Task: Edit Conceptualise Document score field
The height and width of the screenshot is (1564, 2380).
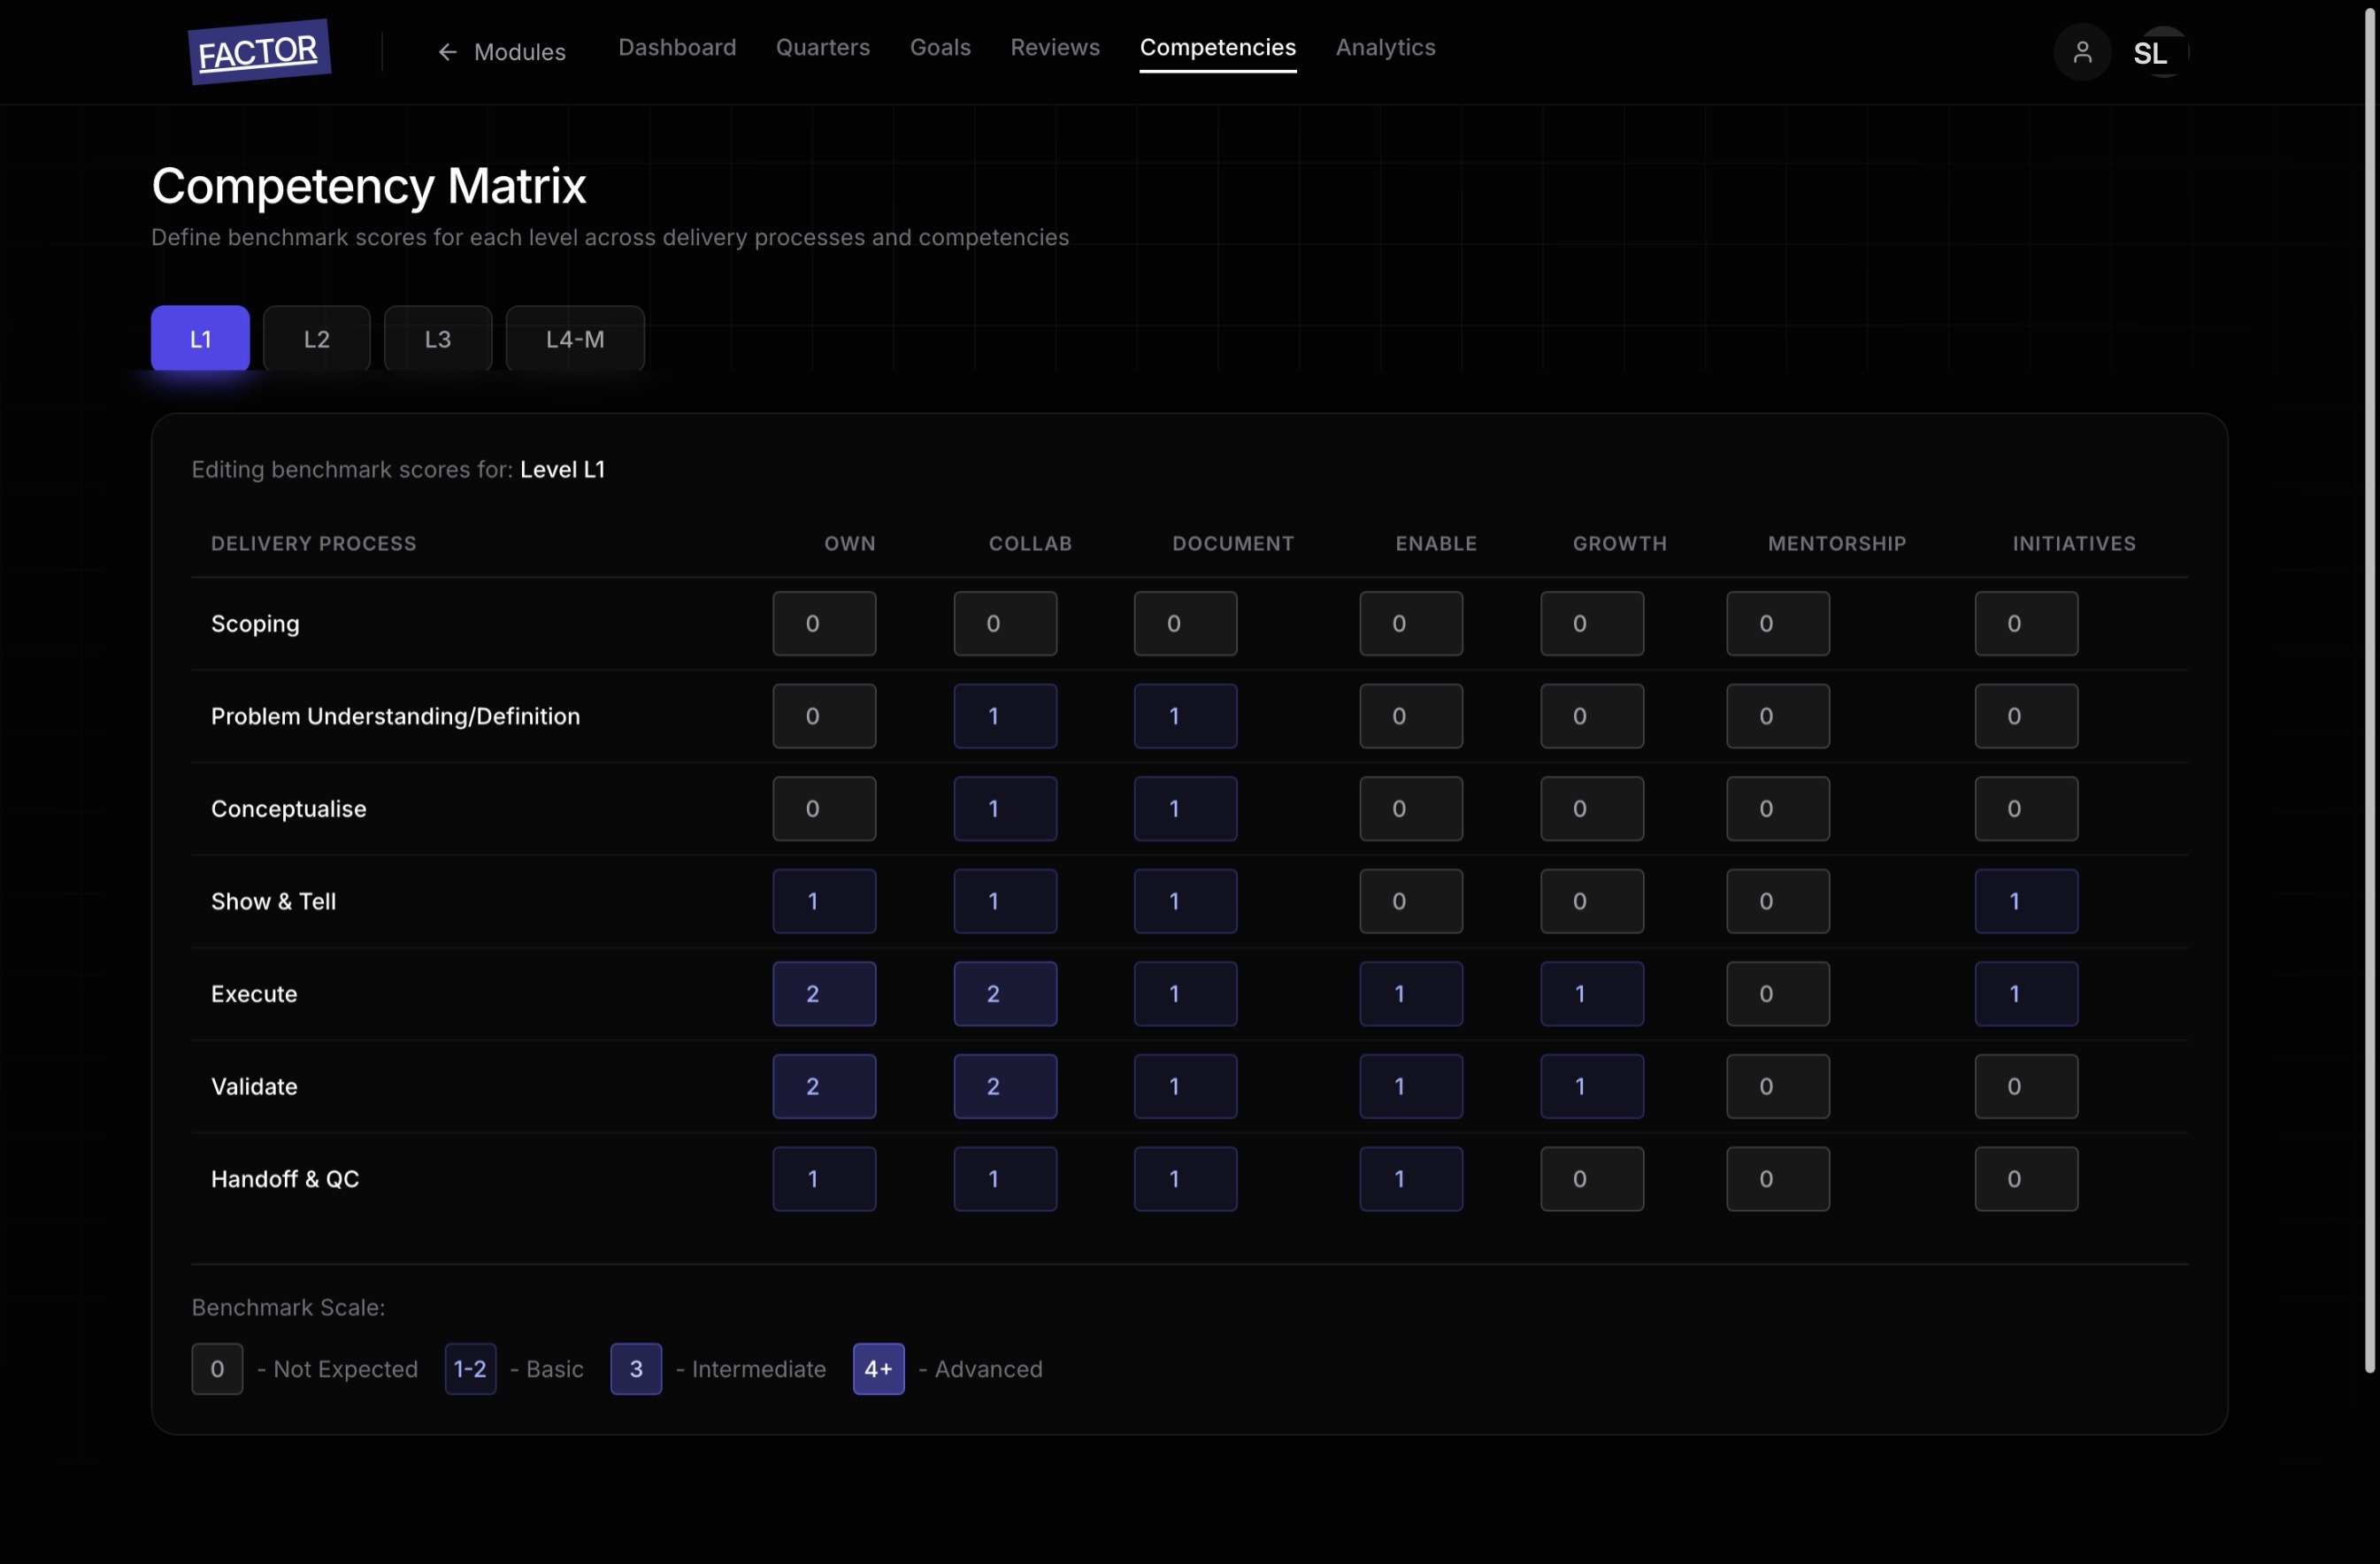Action: [1185, 808]
